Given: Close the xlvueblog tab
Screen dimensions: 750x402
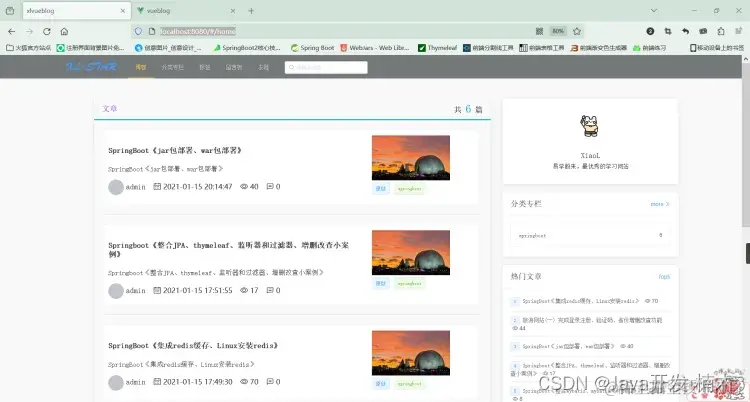Looking at the screenshot, I should tap(123, 11).
